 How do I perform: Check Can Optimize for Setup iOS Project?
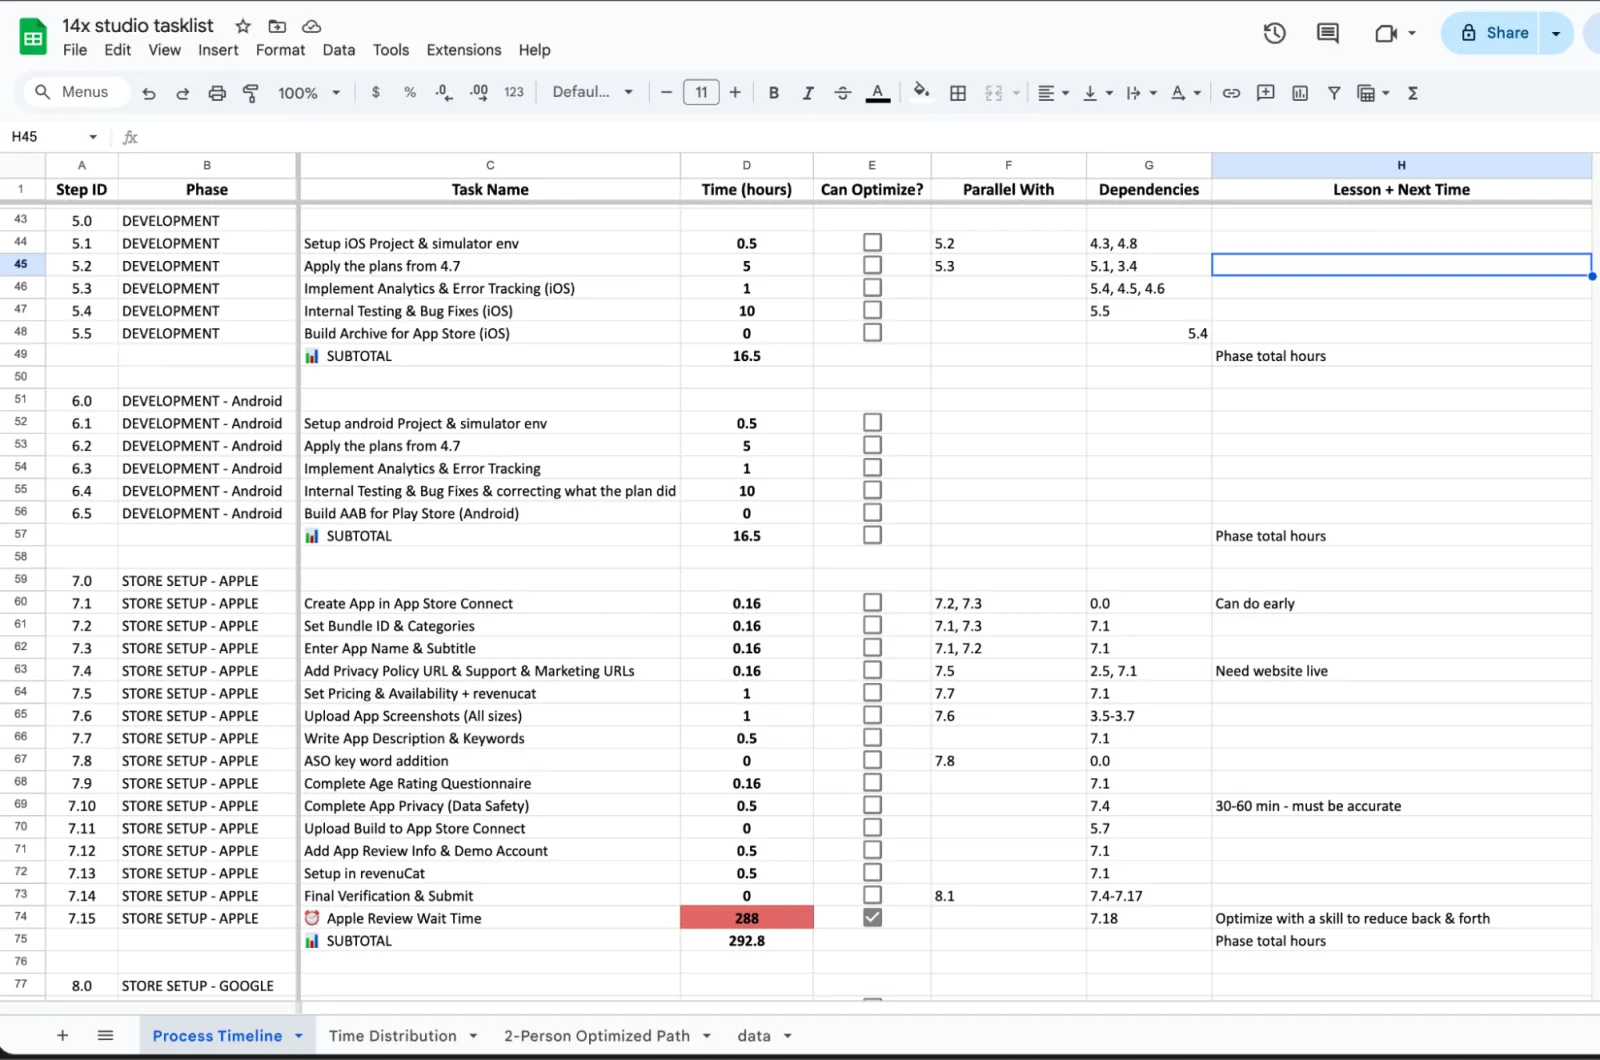pos(873,243)
